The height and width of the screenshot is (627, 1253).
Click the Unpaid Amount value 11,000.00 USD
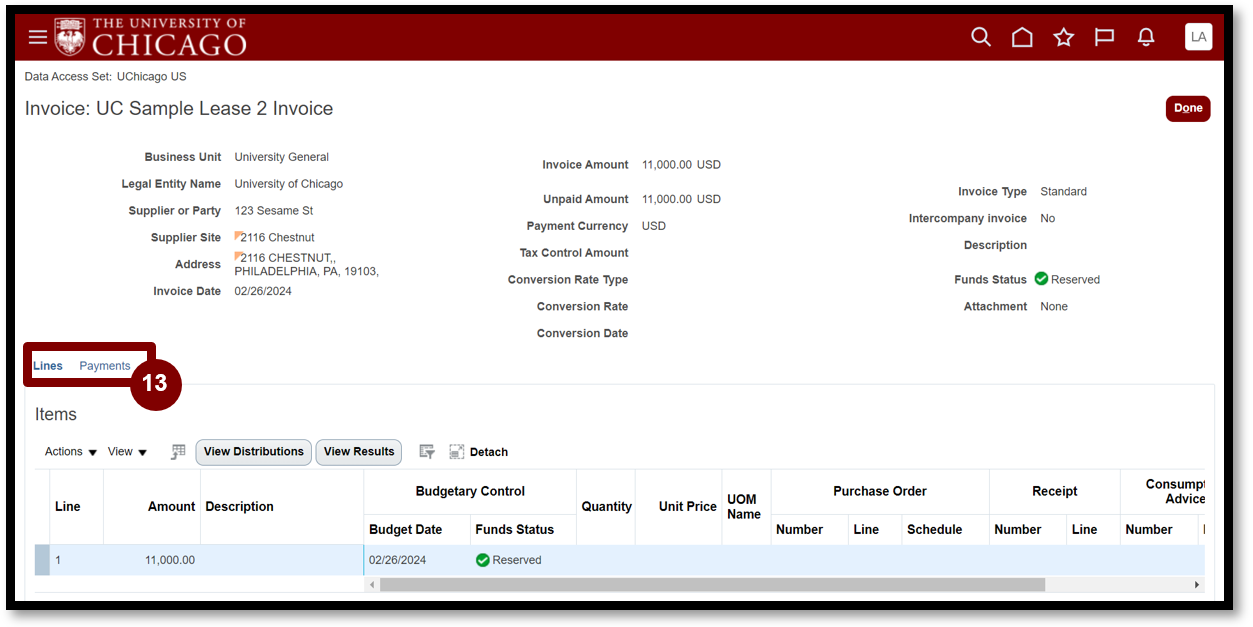click(681, 199)
